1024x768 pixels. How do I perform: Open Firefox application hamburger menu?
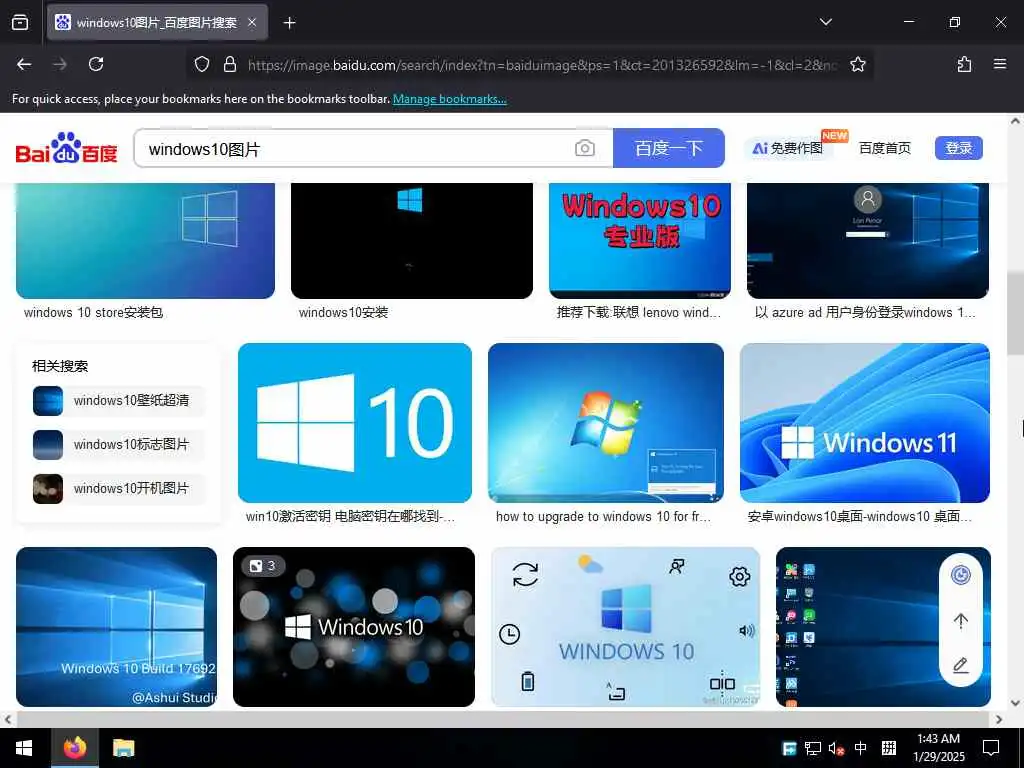pos(1000,64)
